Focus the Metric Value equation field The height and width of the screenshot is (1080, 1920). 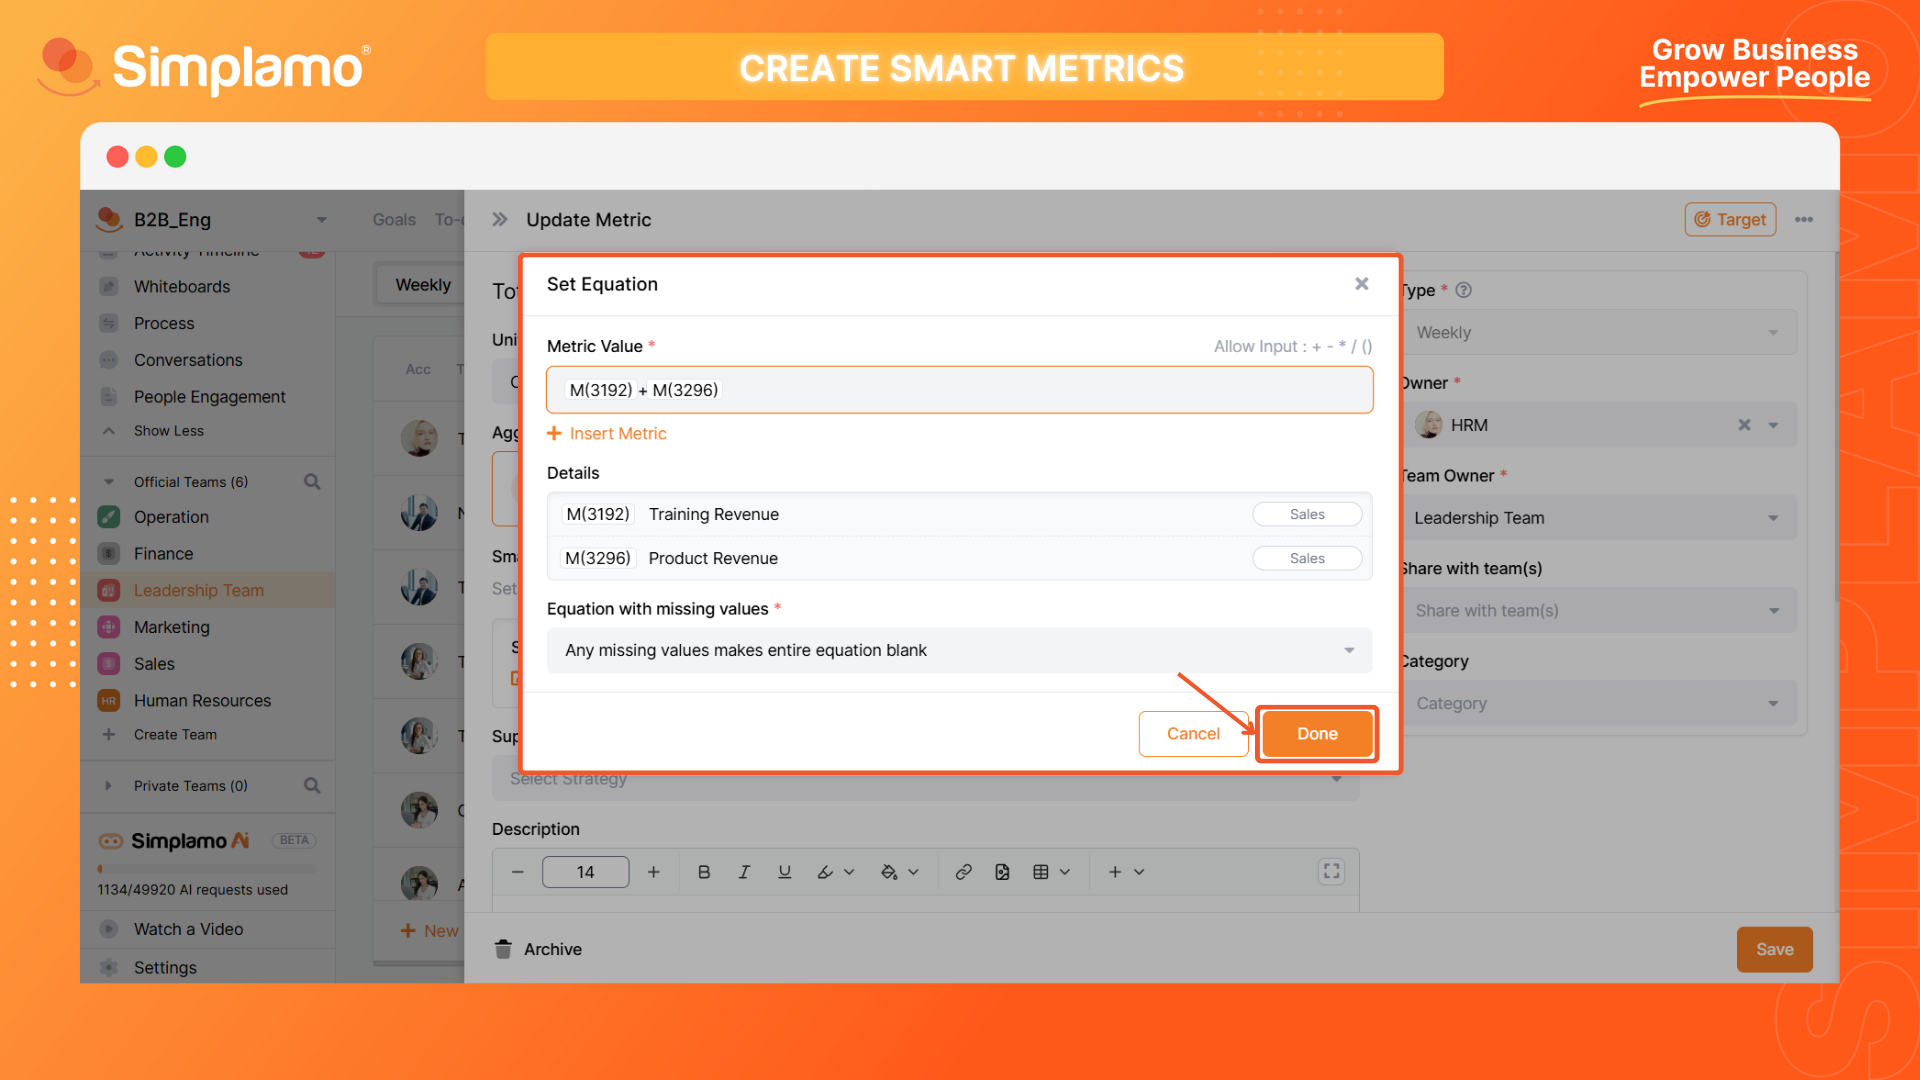959,390
